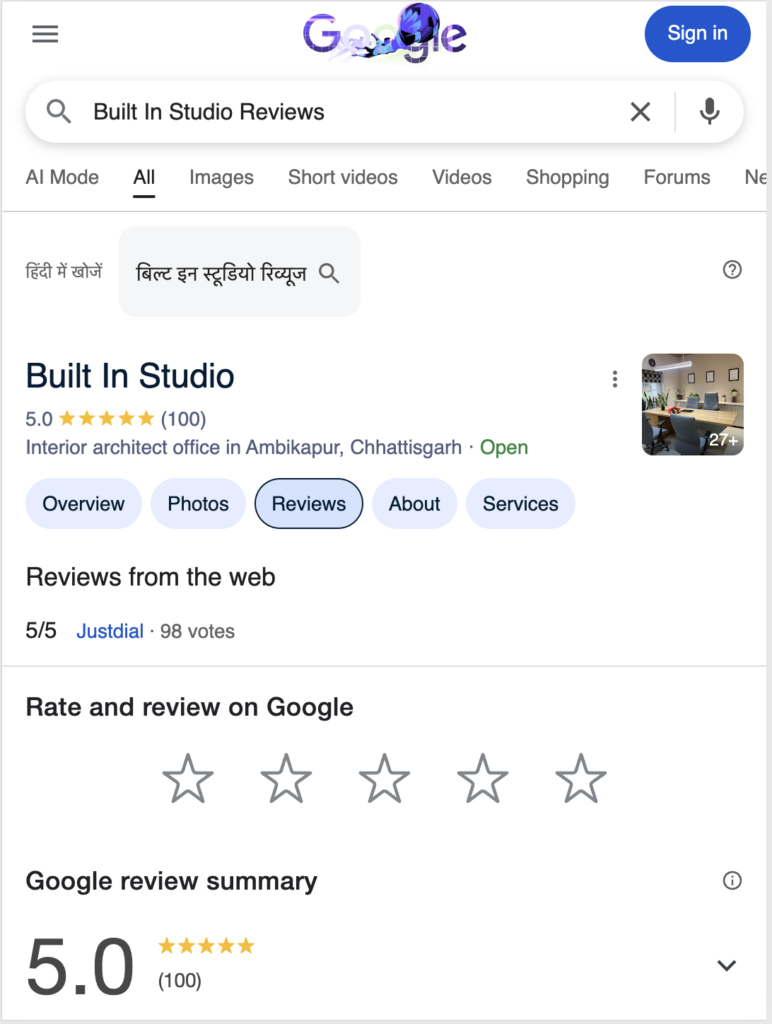Expand the Google review summary chevron

(727, 965)
